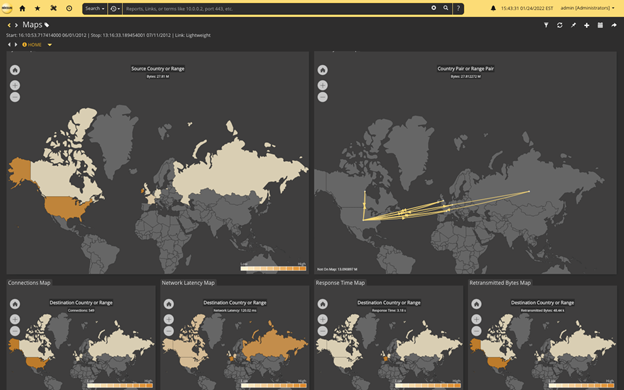Click the share arrow icon in Maps toolbar

[x=614, y=25]
